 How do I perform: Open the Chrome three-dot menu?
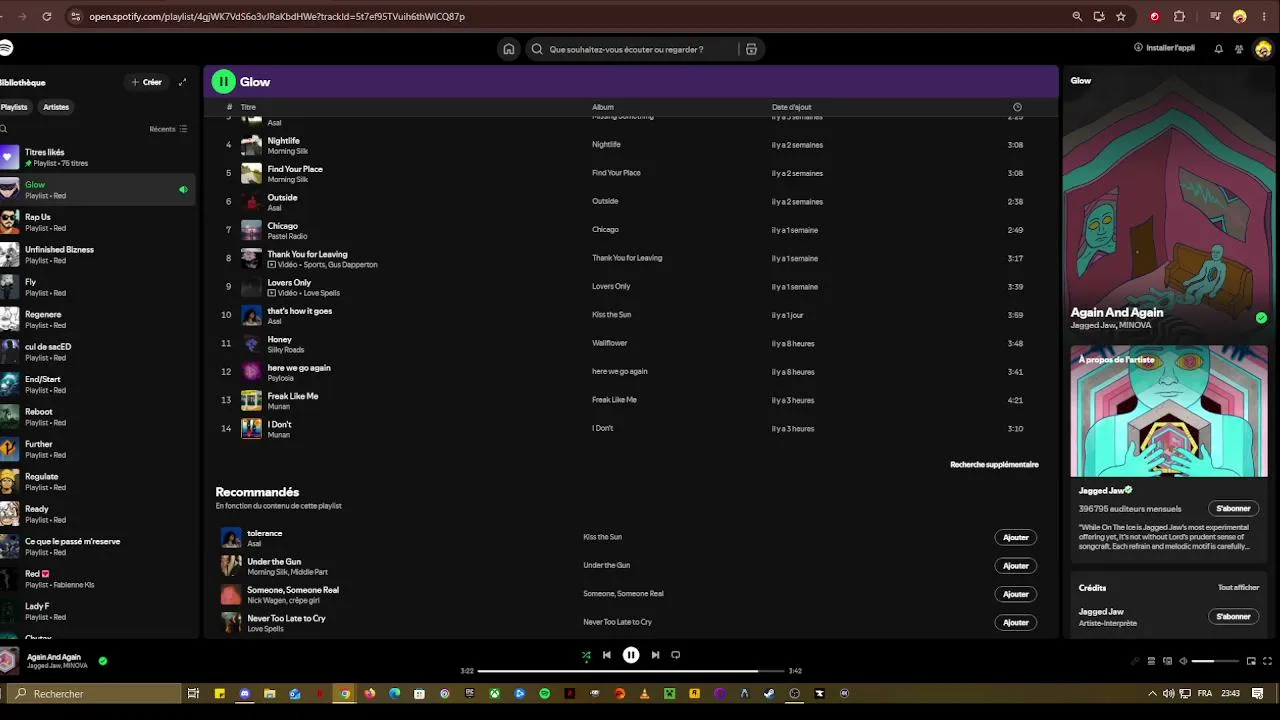(x=1263, y=16)
